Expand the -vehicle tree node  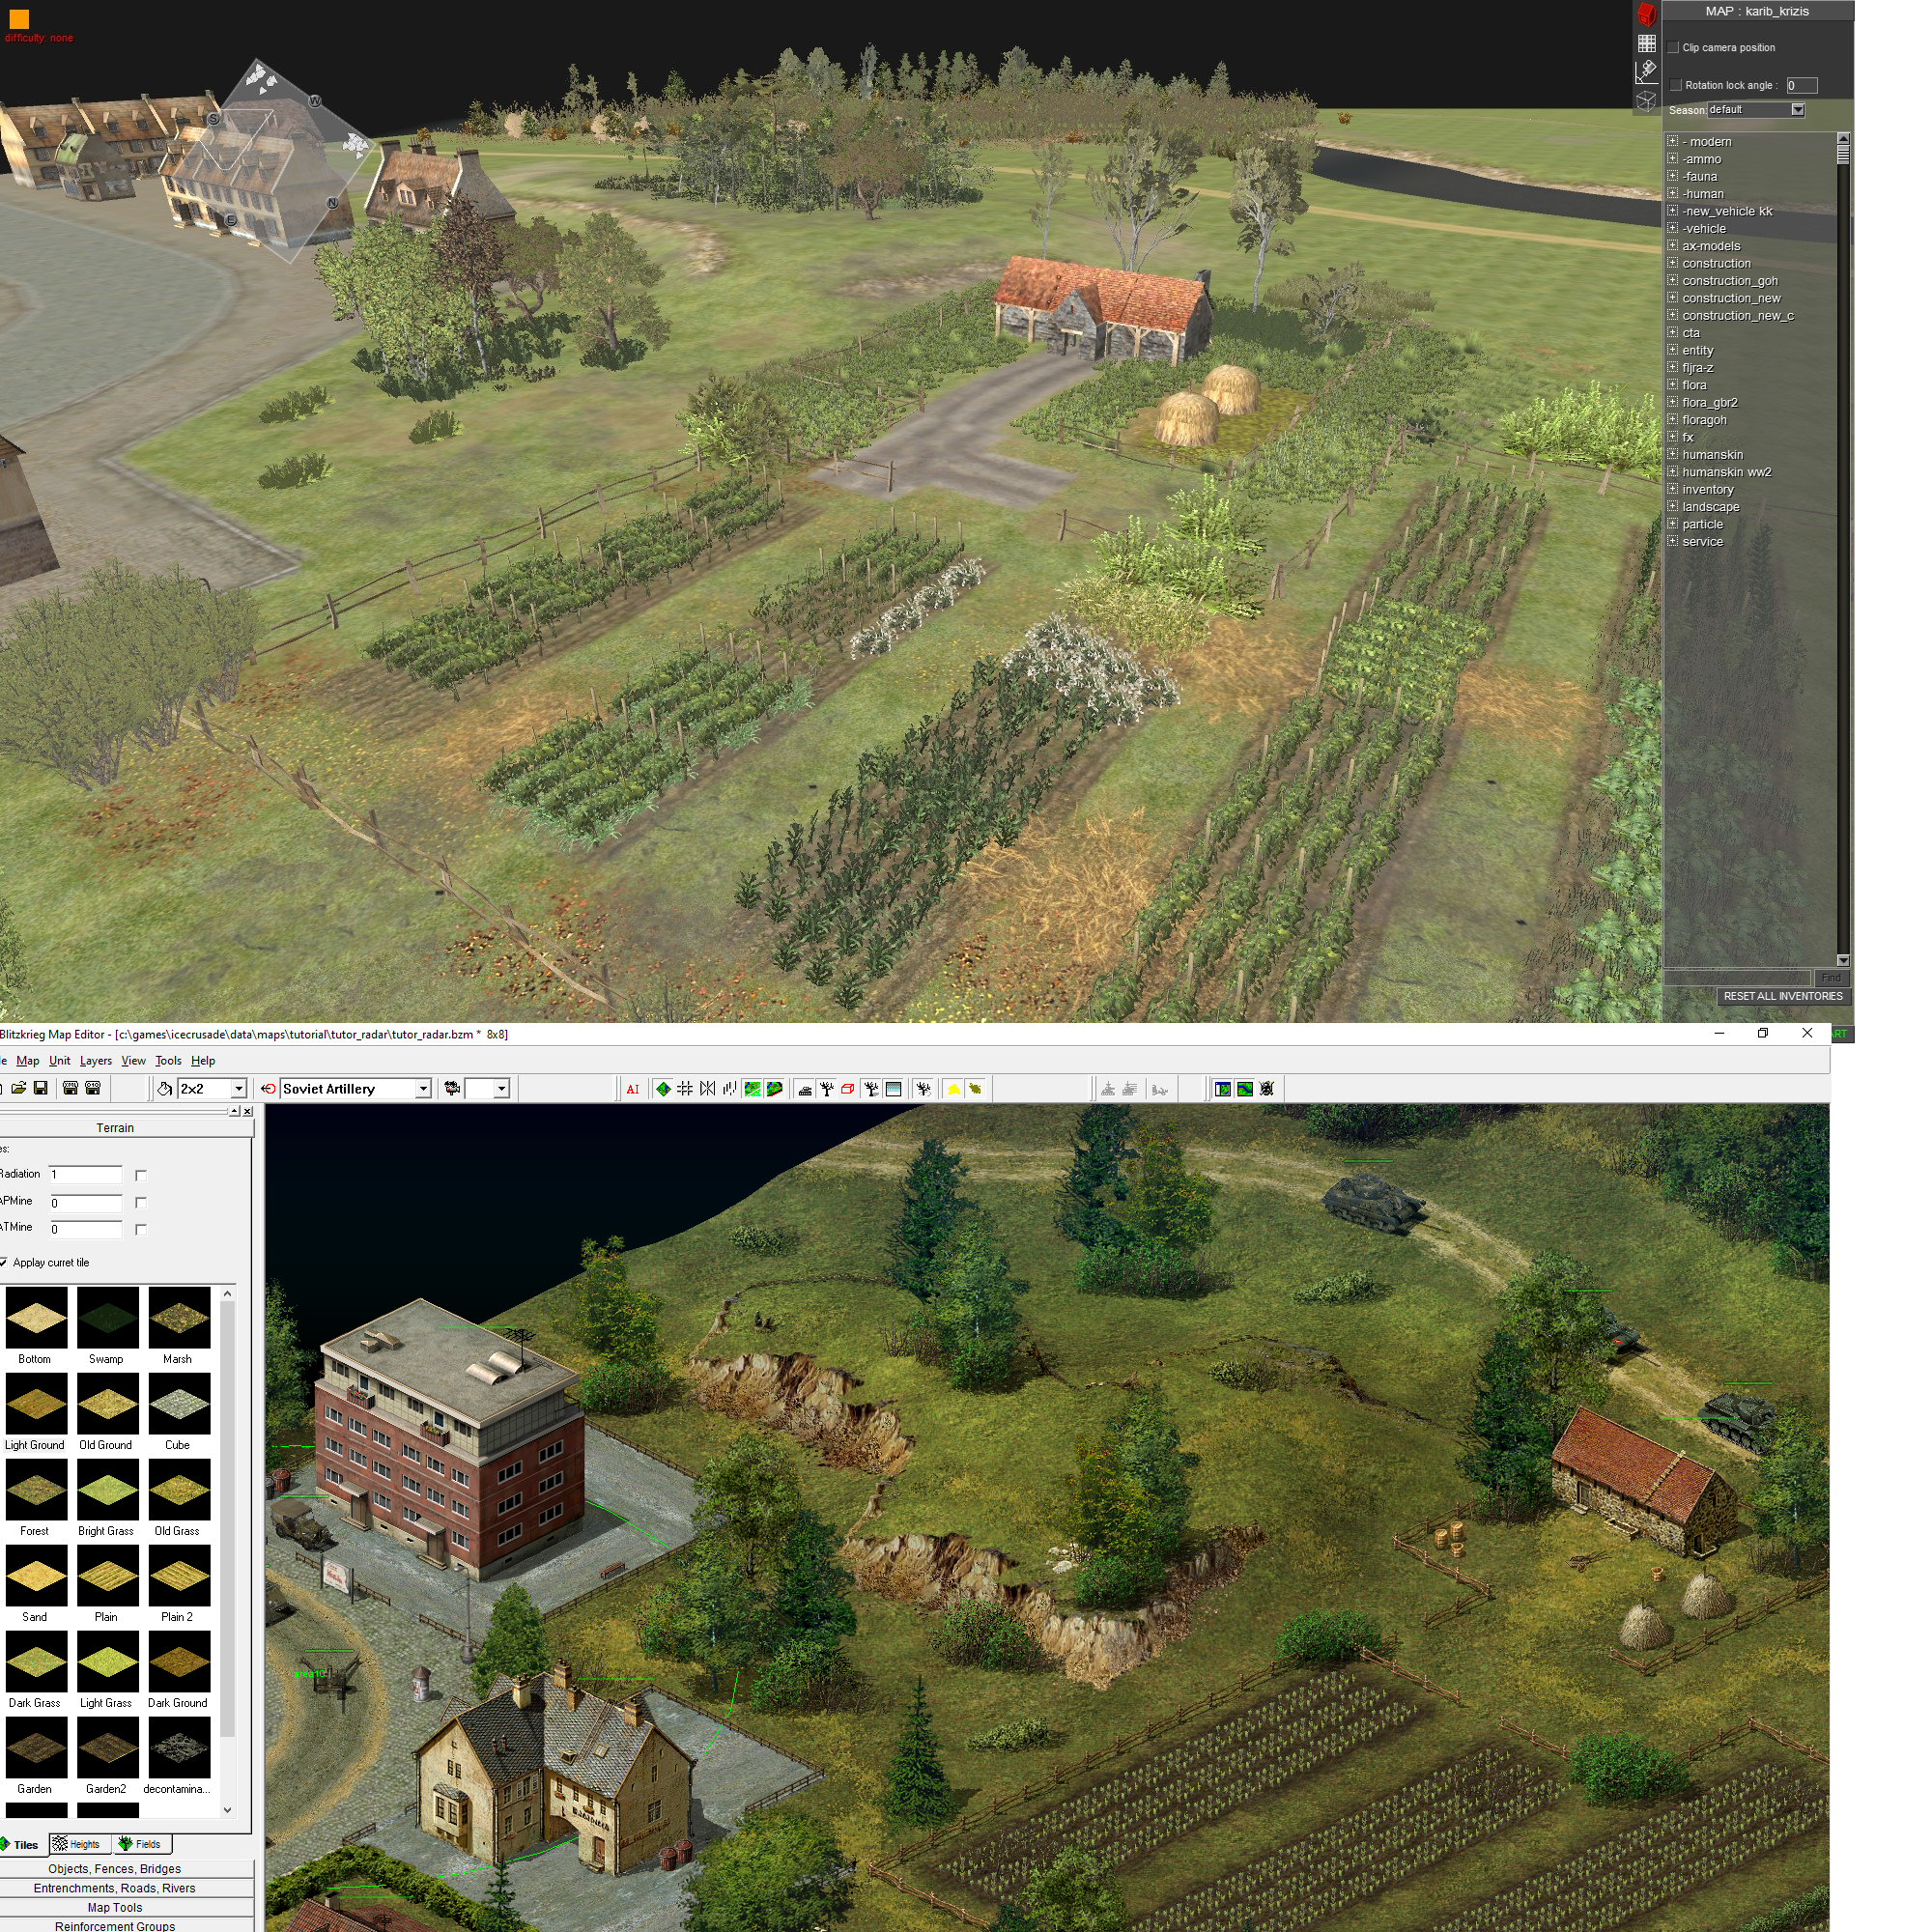pos(1672,227)
